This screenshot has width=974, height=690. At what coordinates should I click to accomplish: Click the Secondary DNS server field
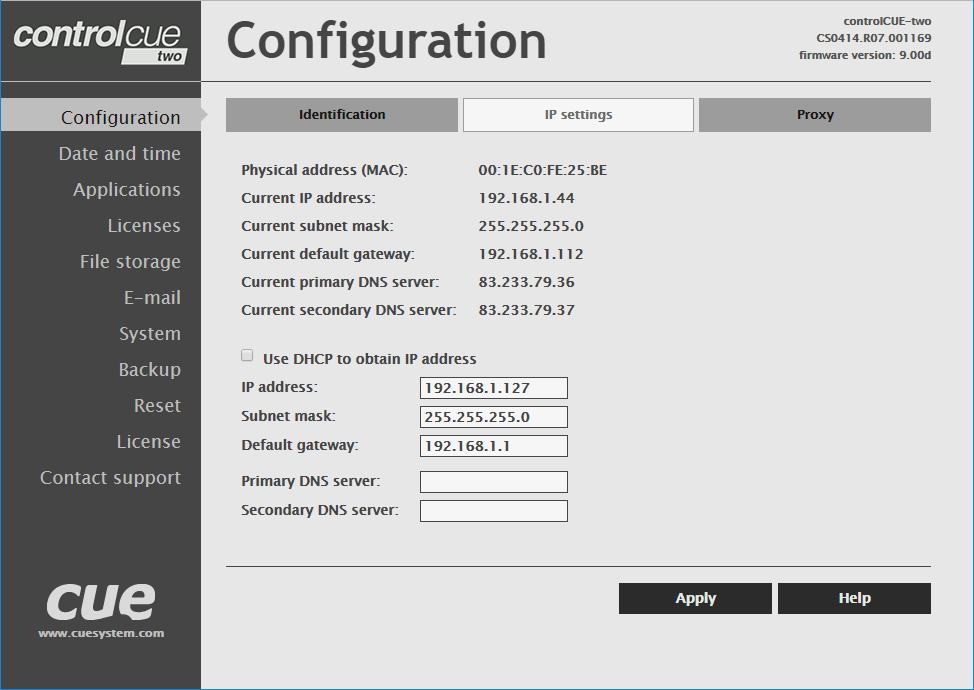click(x=494, y=511)
